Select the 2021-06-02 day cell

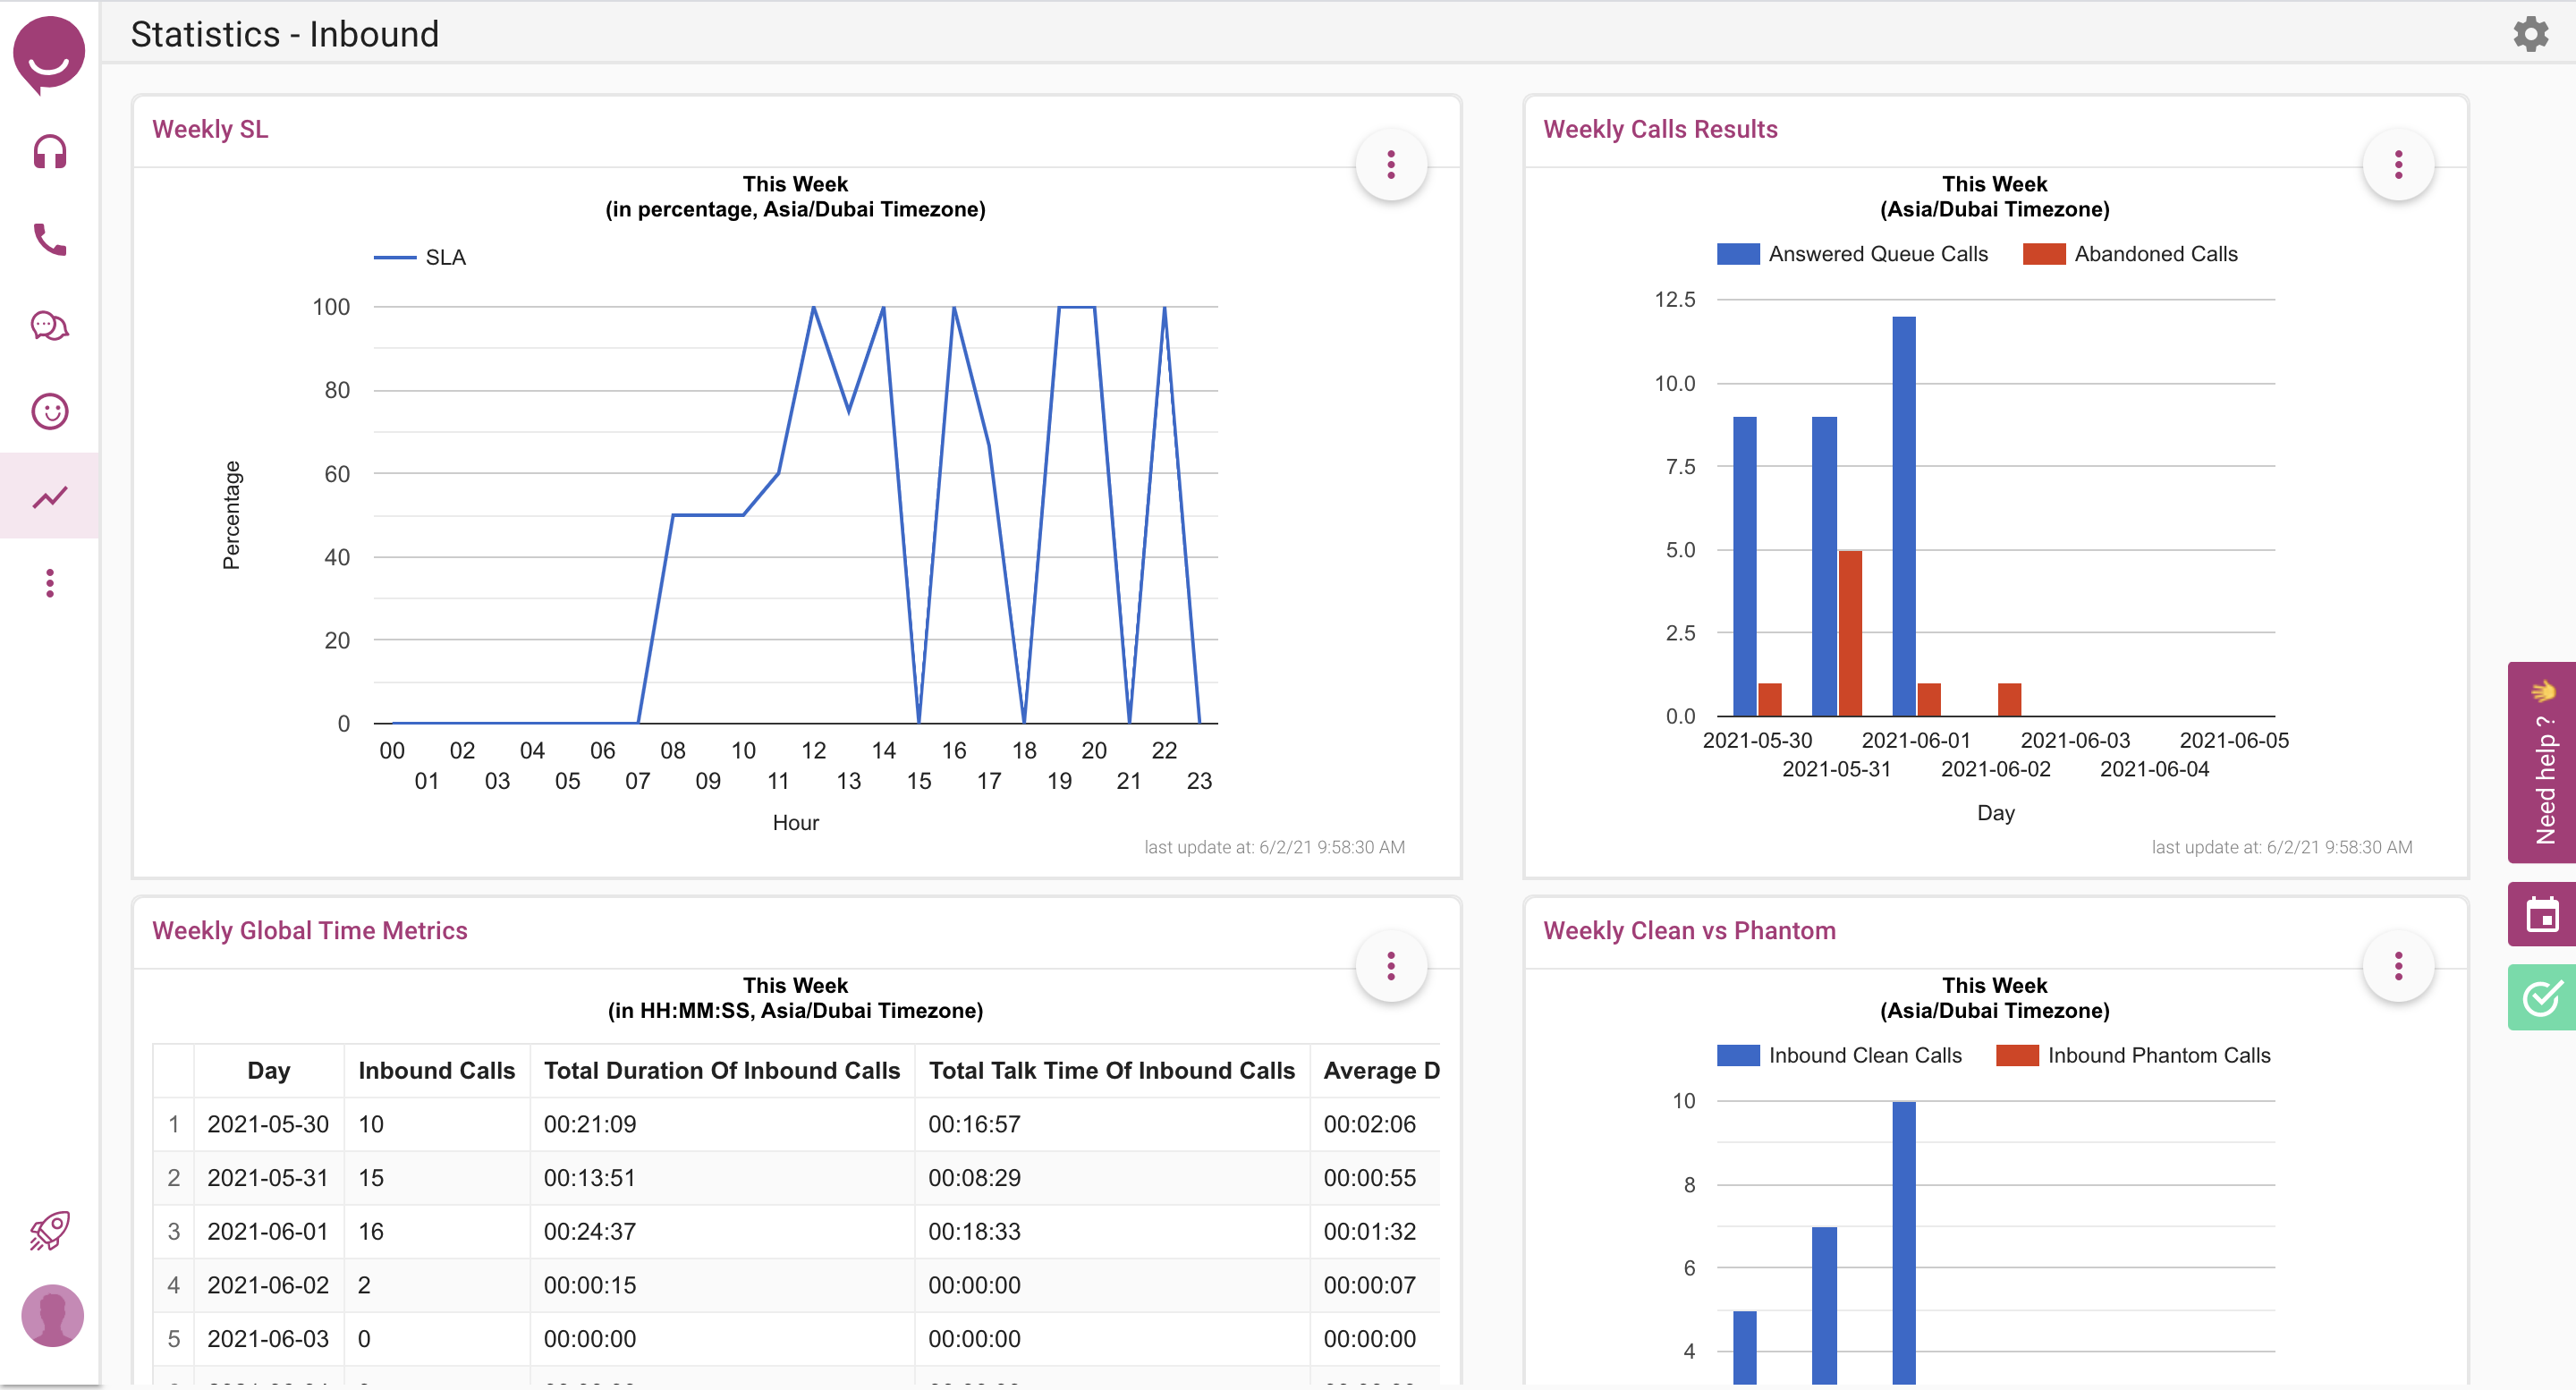click(268, 1285)
